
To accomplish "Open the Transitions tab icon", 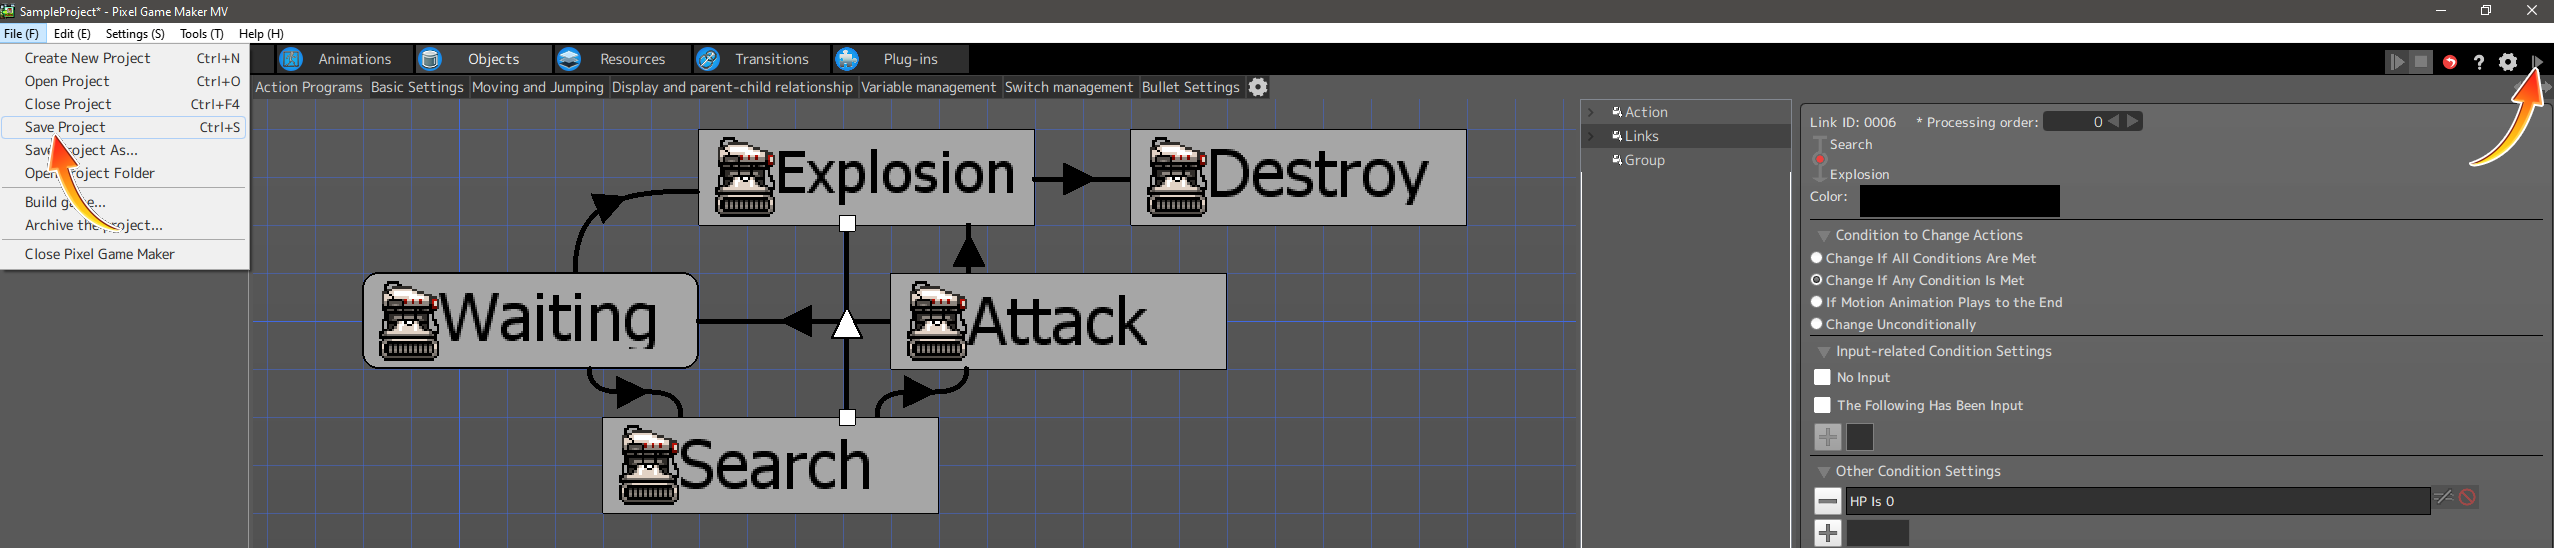I will click(708, 59).
